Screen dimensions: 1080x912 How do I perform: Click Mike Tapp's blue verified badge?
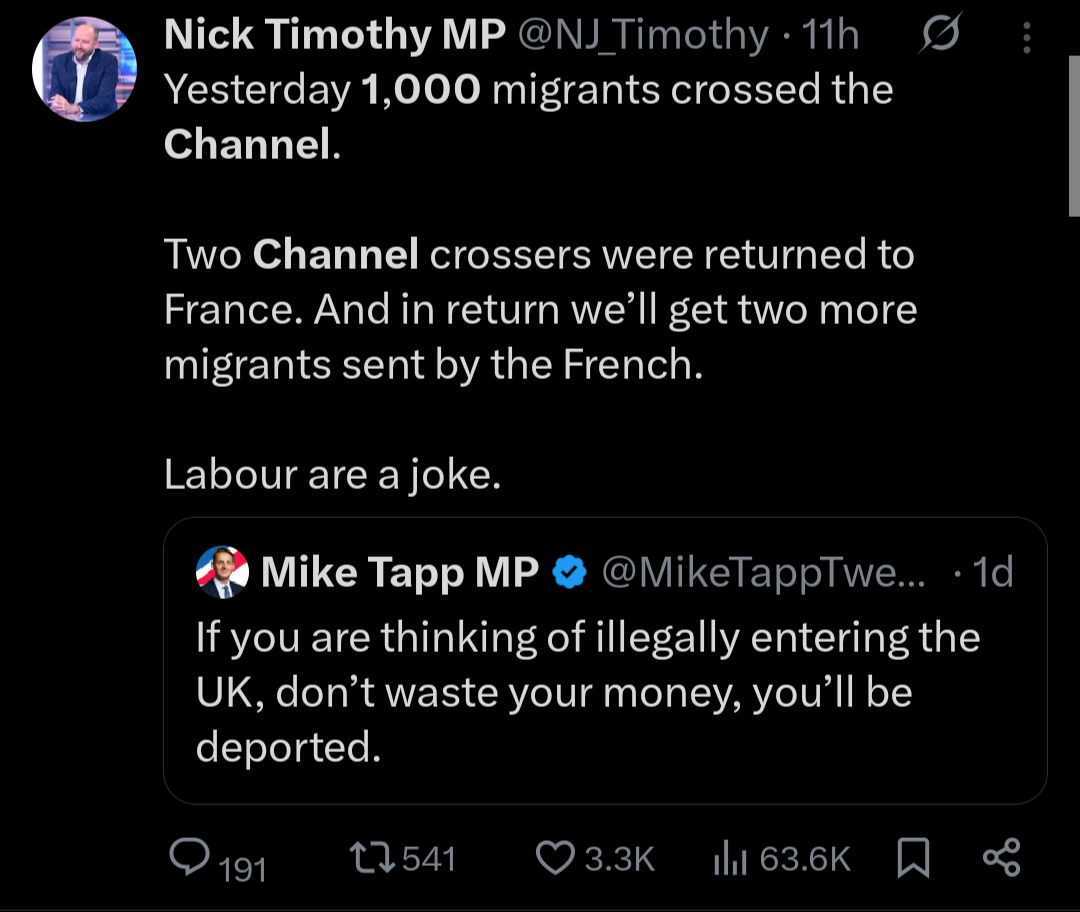568,573
